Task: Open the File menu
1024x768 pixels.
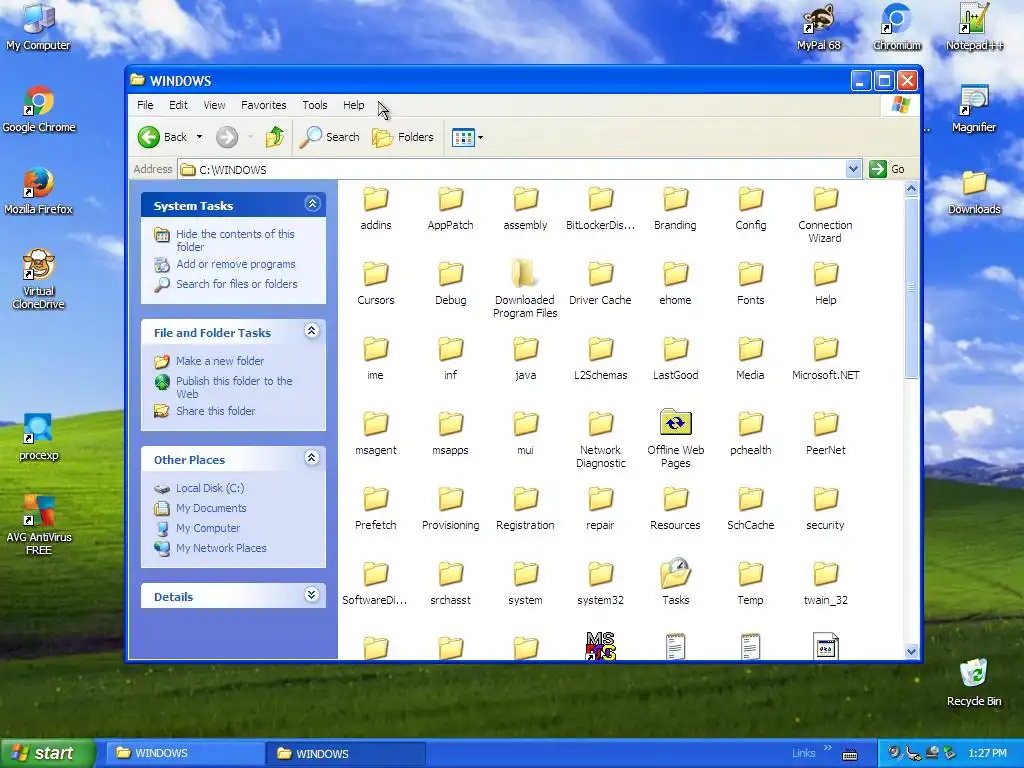Action: 145,105
